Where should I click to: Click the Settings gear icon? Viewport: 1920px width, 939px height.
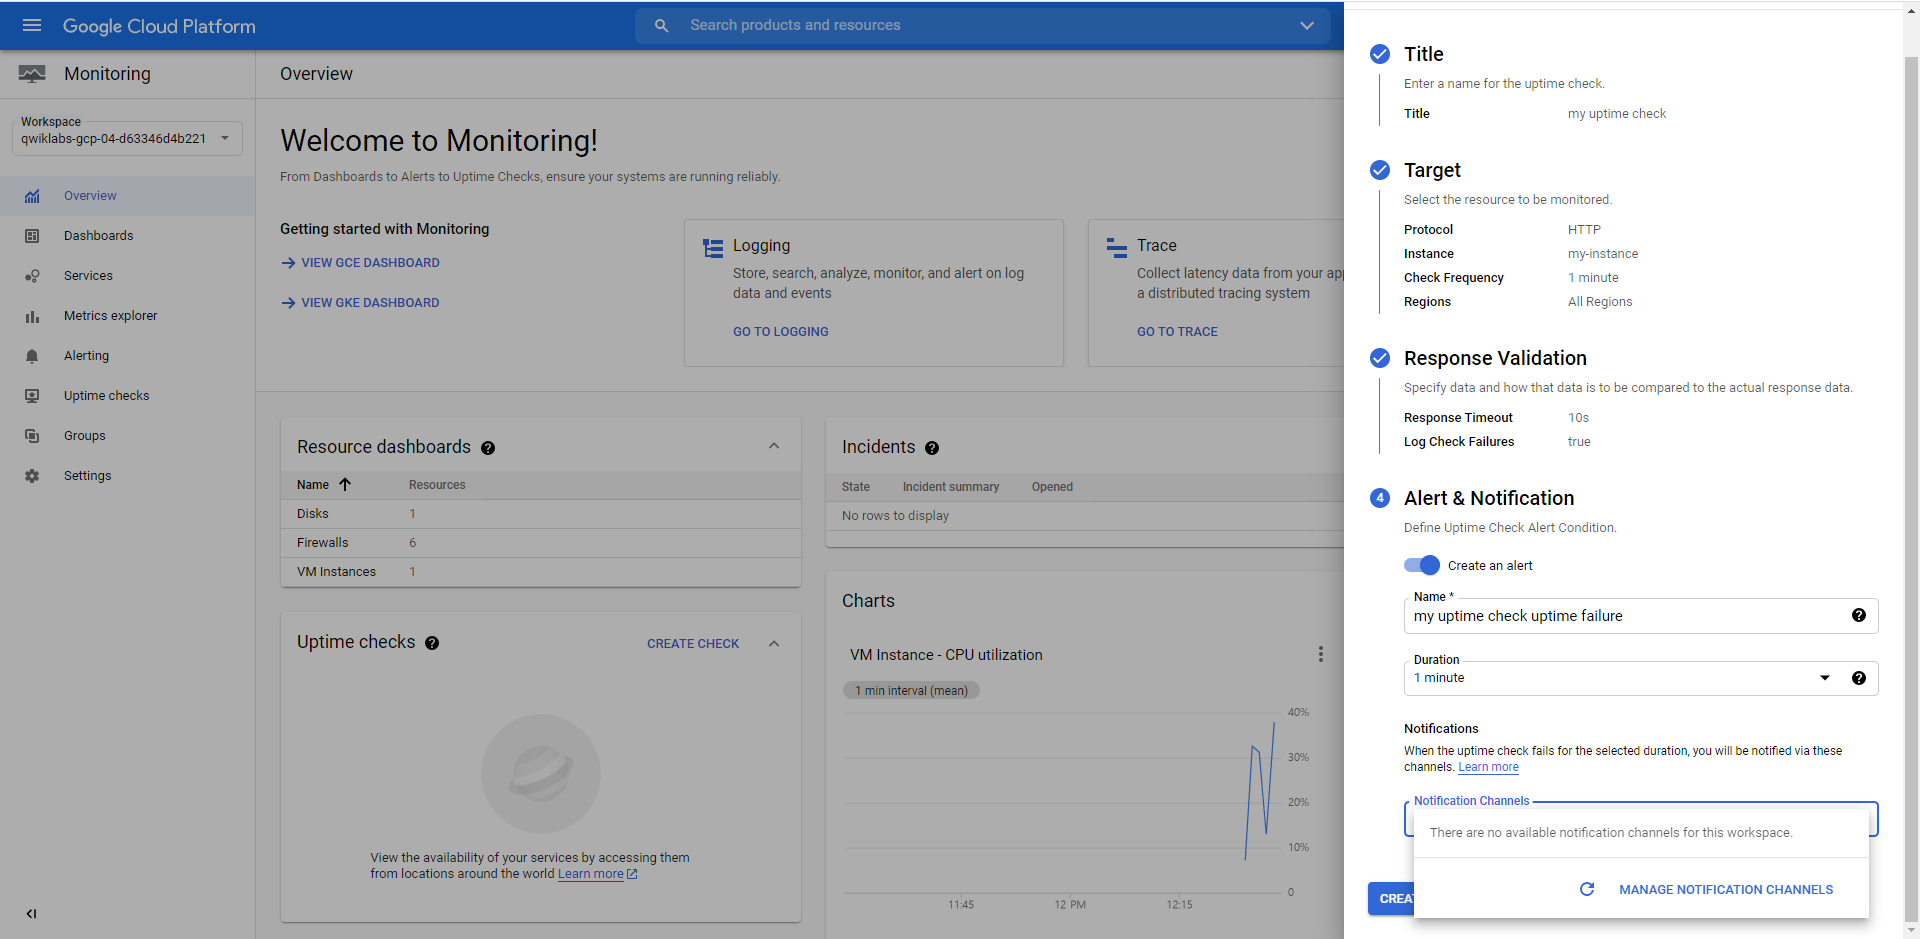point(32,476)
